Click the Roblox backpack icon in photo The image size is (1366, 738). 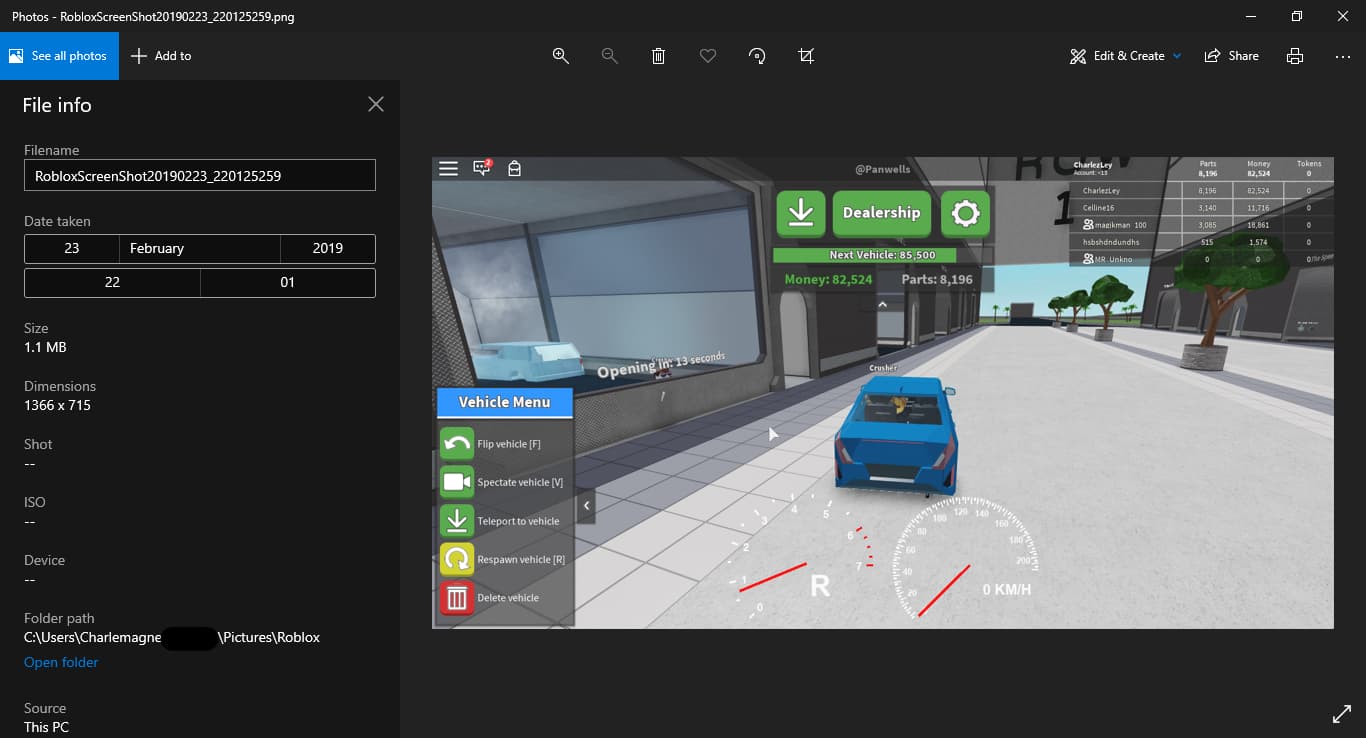[x=514, y=169]
